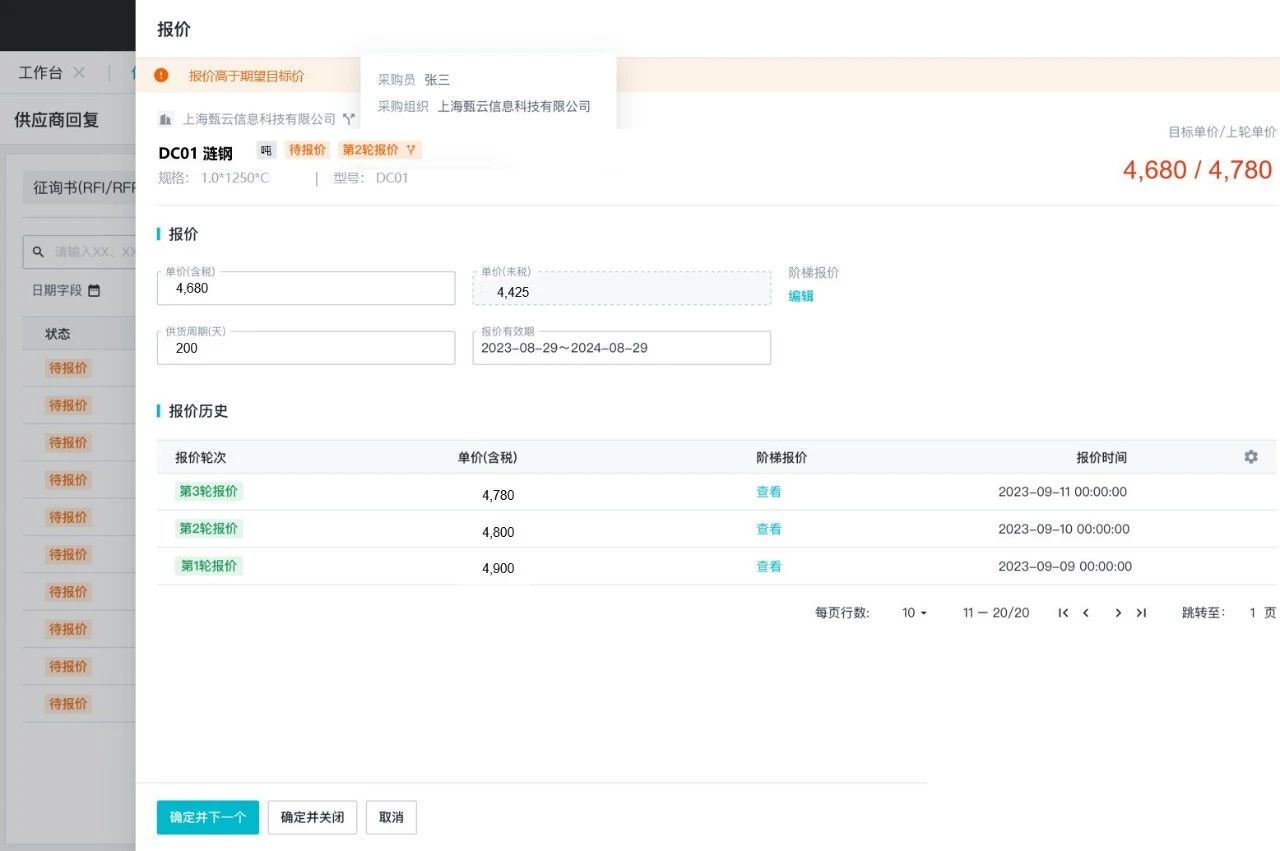Click the 确定并下一个 button

(207, 817)
